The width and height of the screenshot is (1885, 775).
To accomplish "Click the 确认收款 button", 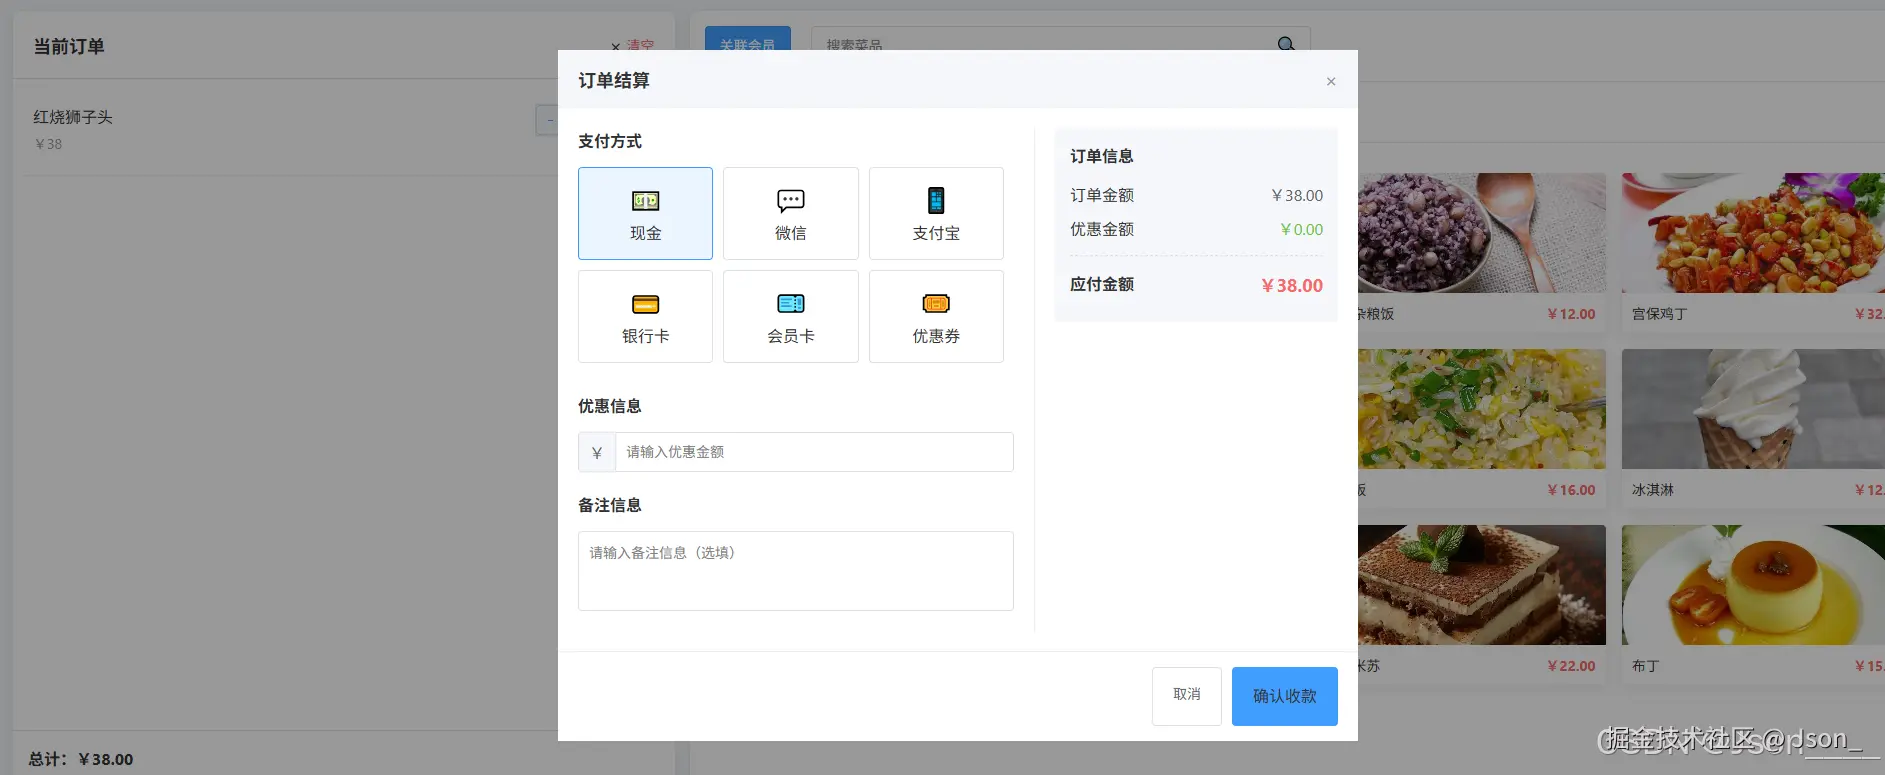I will tap(1284, 696).
